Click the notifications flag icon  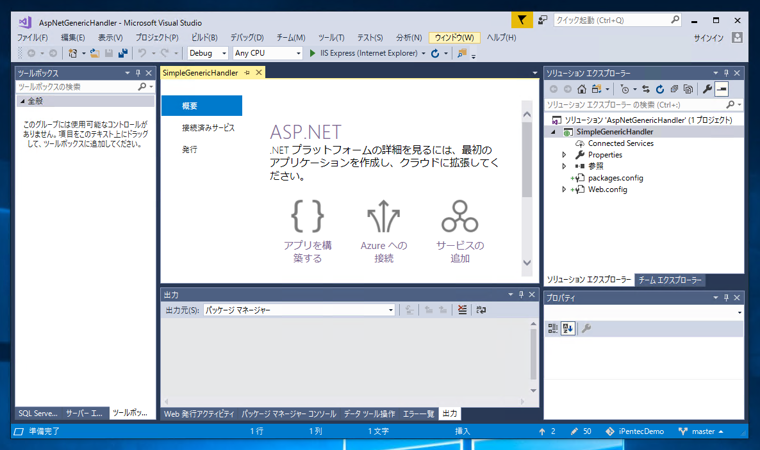click(x=522, y=20)
